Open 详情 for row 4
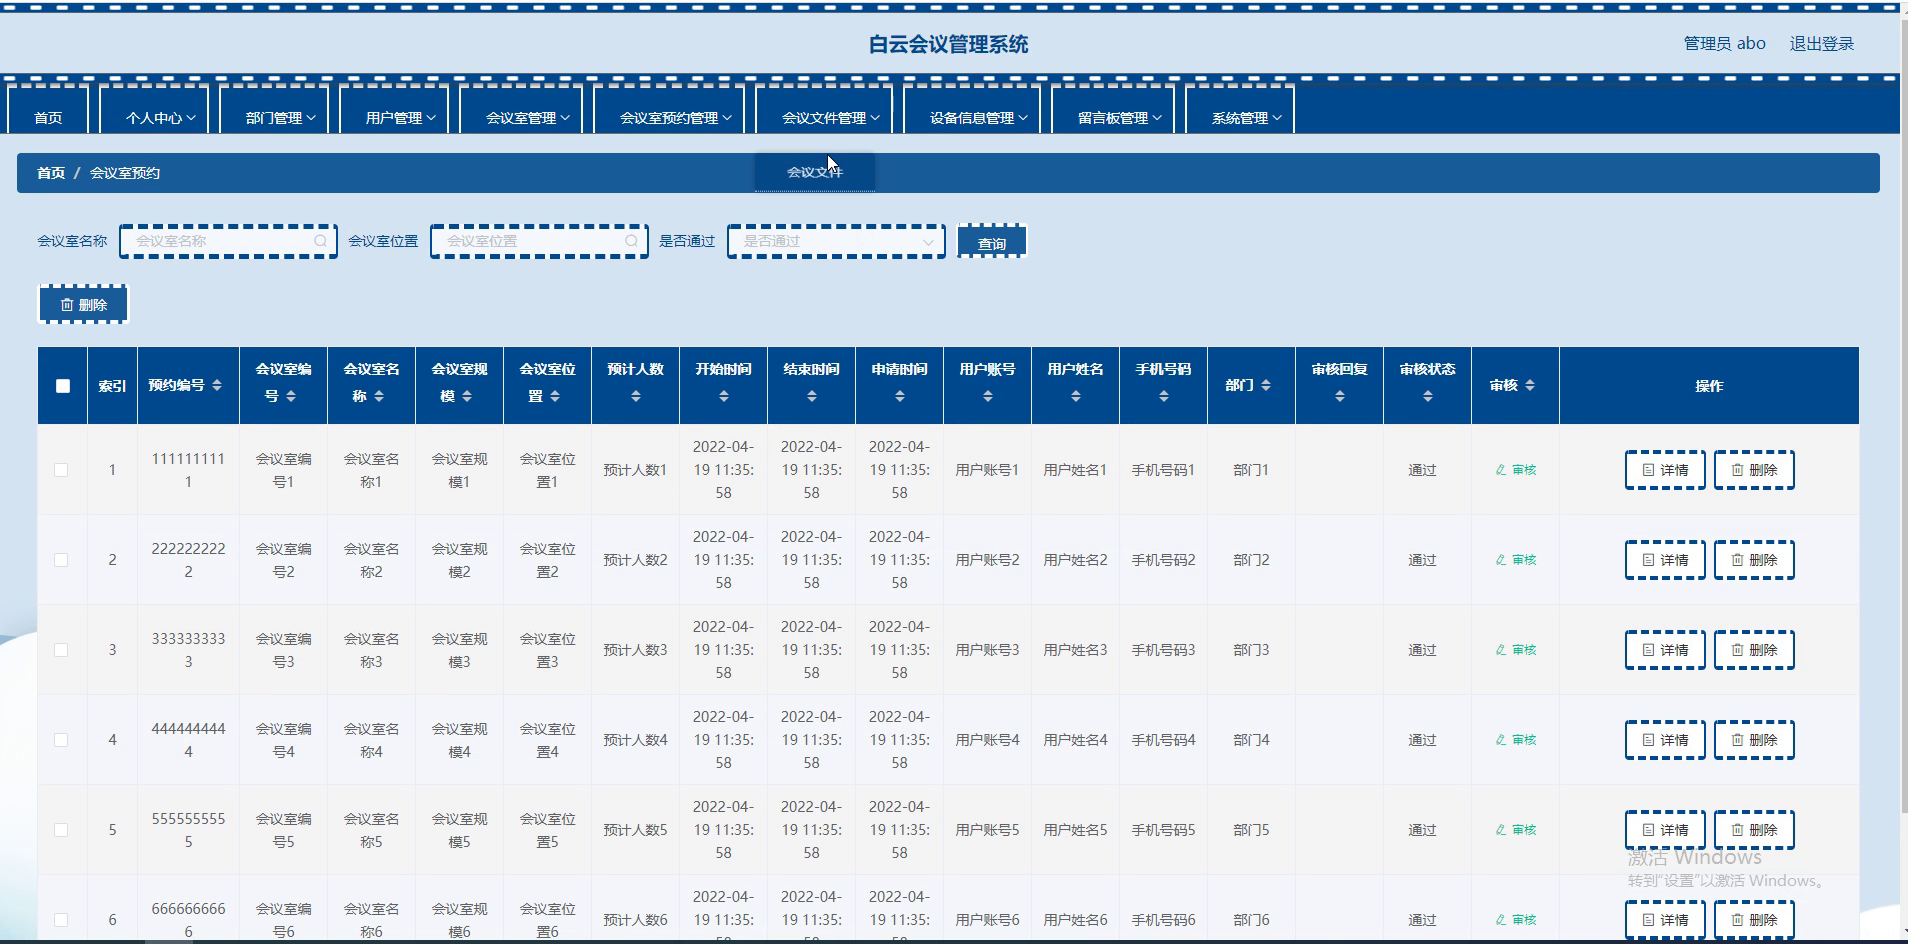 click(1665, 740)
